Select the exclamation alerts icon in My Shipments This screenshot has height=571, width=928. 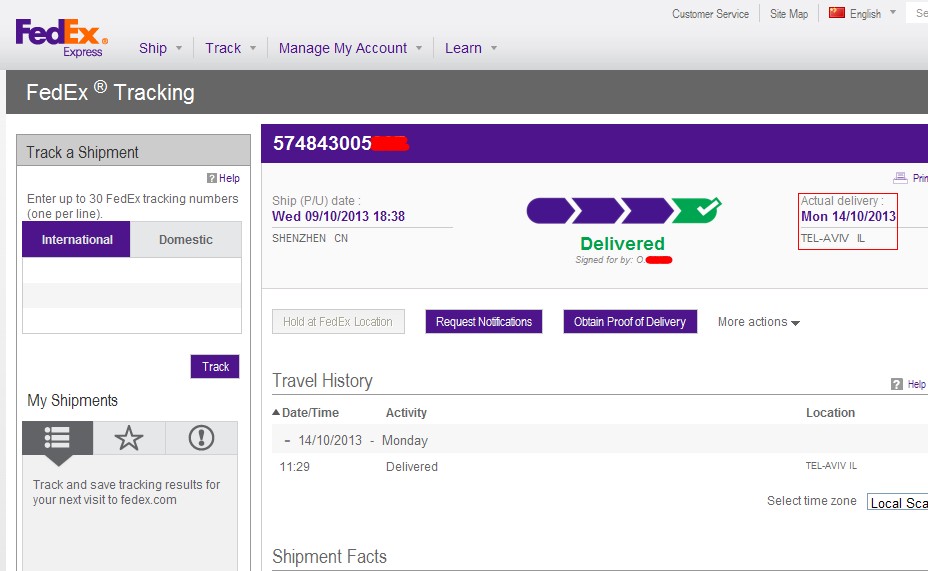click(x=201, y=438)
